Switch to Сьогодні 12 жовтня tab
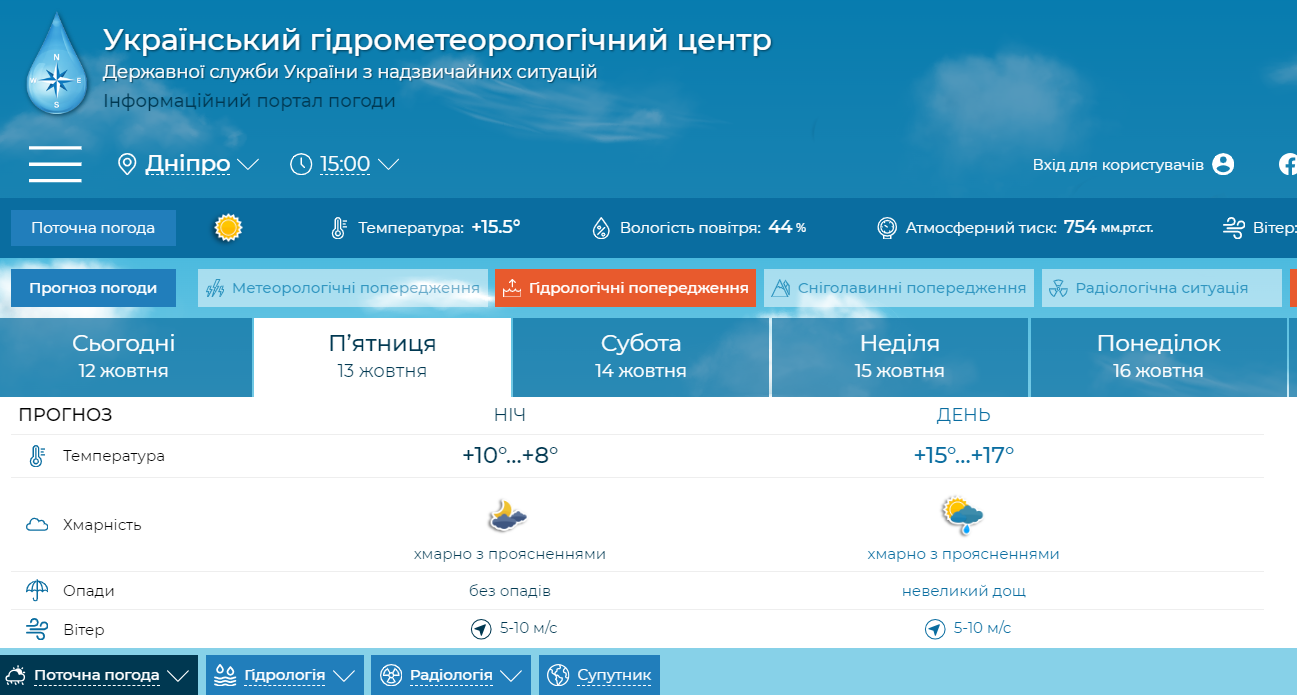Screen dimensions: 1297x695 (124, 356)
